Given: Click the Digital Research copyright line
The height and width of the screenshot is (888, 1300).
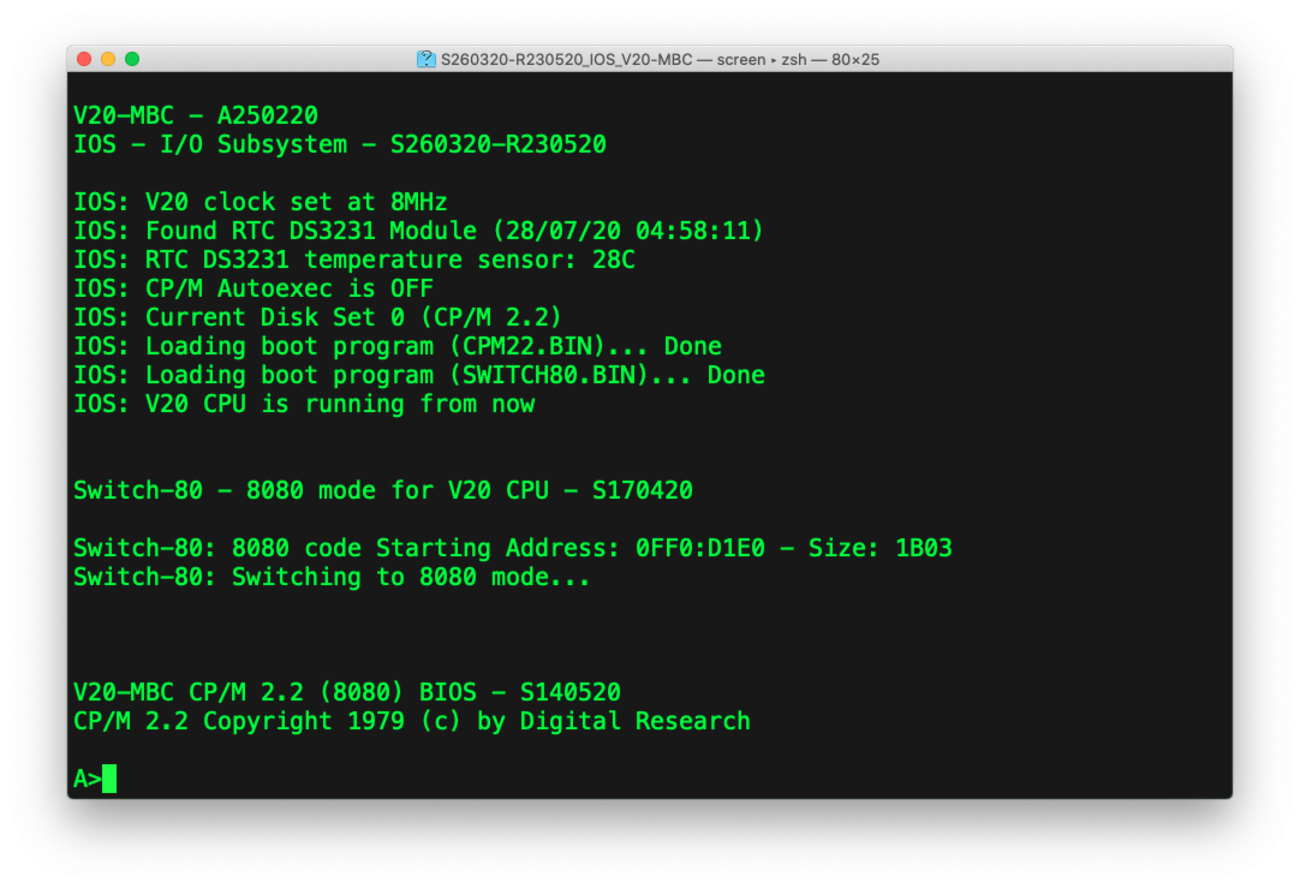Looking at the screenshot, I should (x=412, y=722).
